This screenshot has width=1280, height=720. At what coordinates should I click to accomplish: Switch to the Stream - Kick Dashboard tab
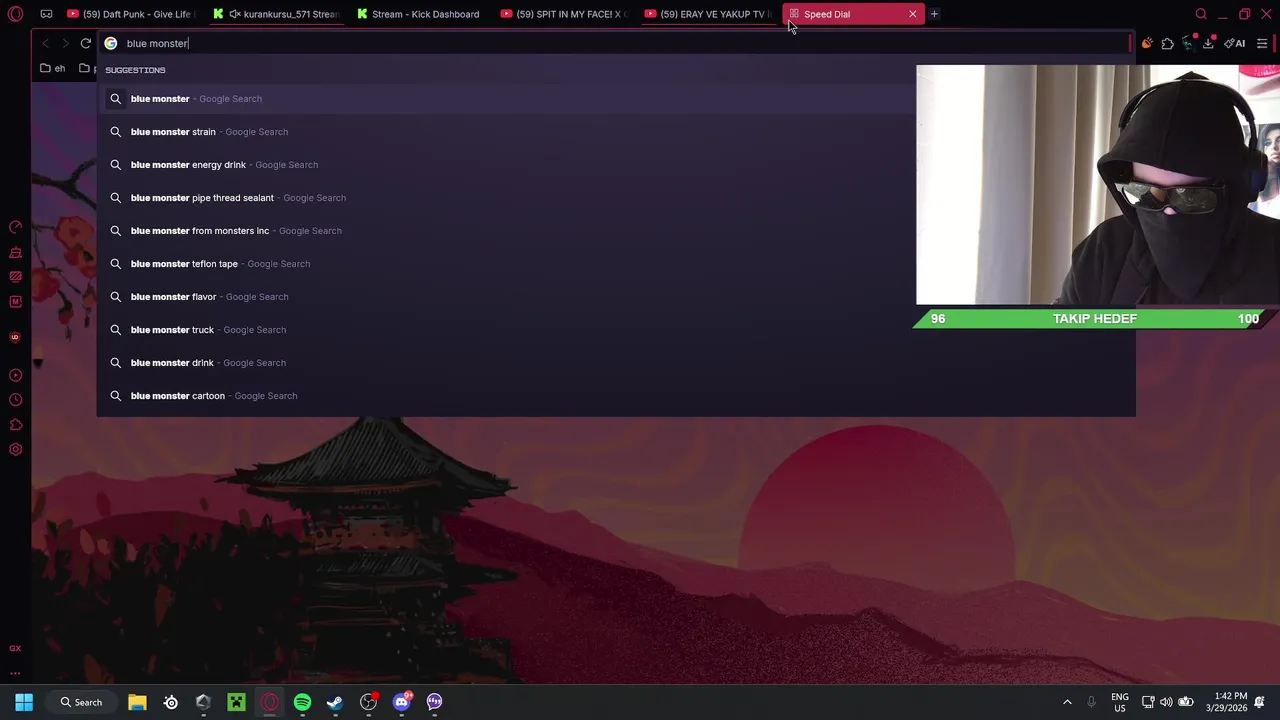click(420, 14)
